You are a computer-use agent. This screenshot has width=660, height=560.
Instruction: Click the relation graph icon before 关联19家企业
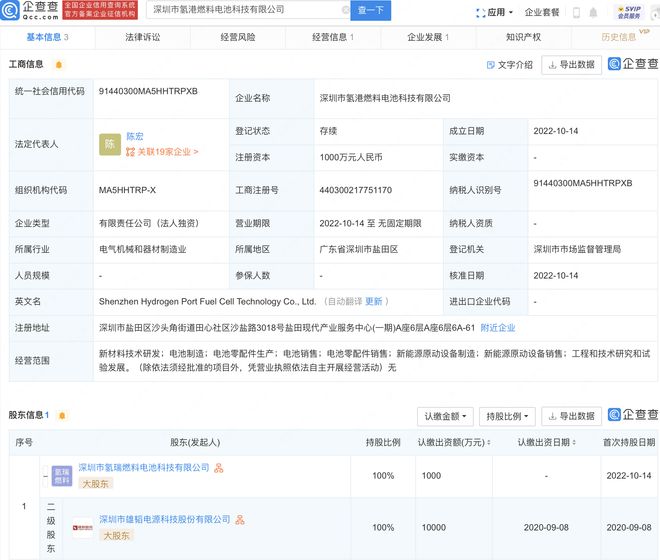tap(130, 152)
